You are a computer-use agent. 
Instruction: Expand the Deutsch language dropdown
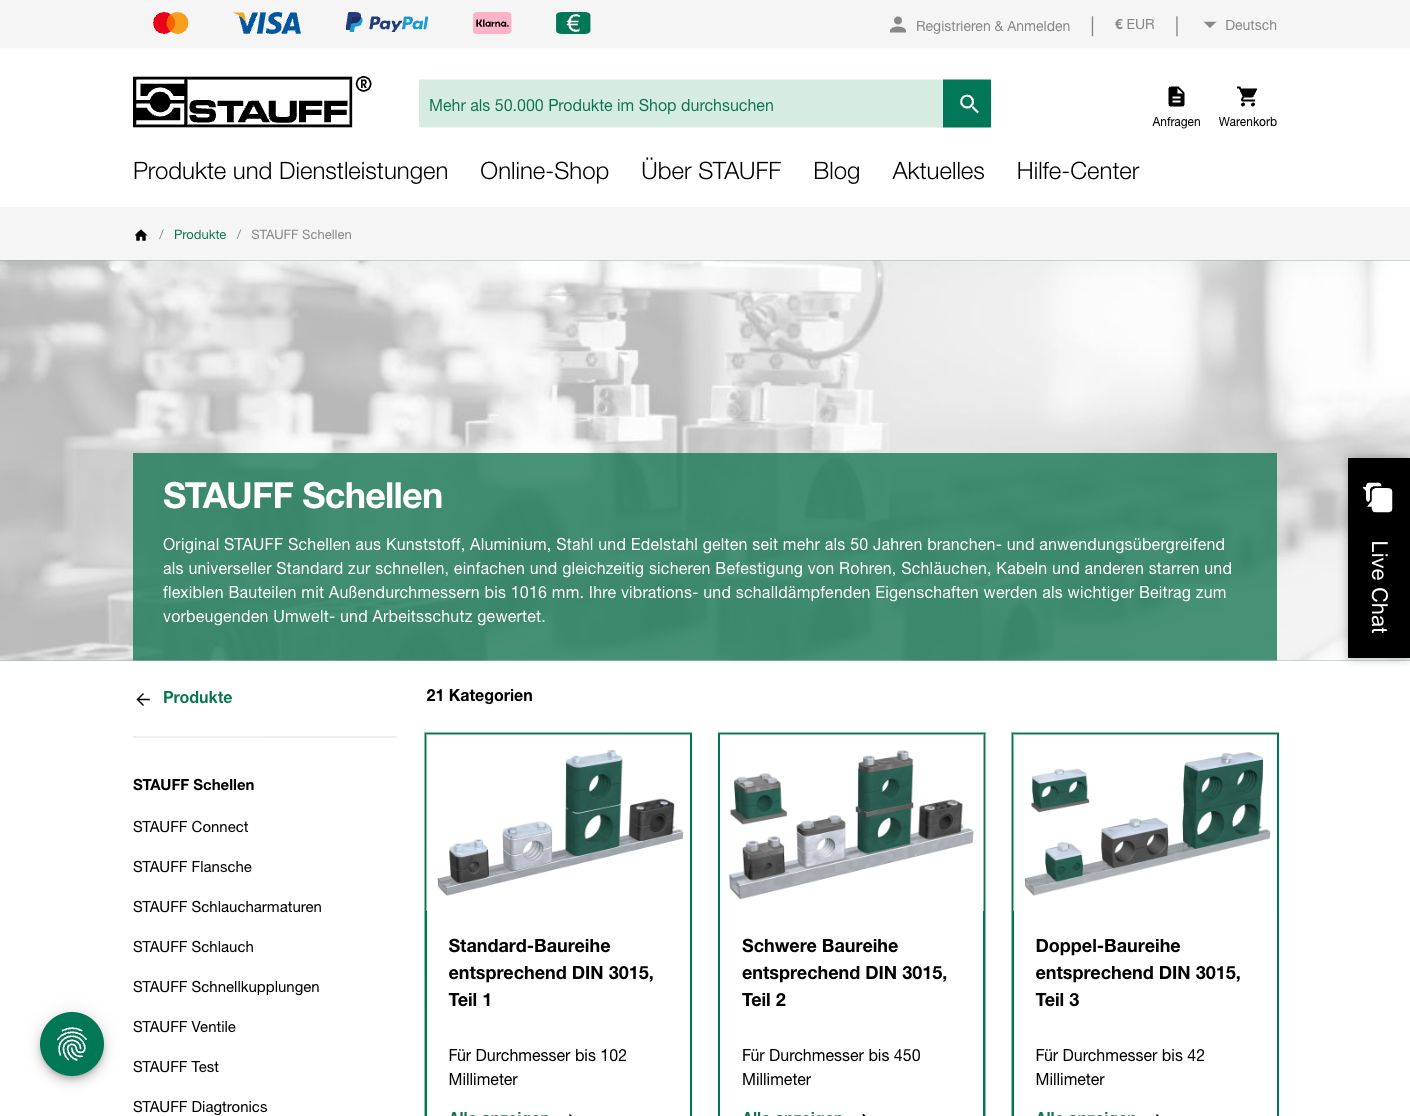(x=1240, y=25)
